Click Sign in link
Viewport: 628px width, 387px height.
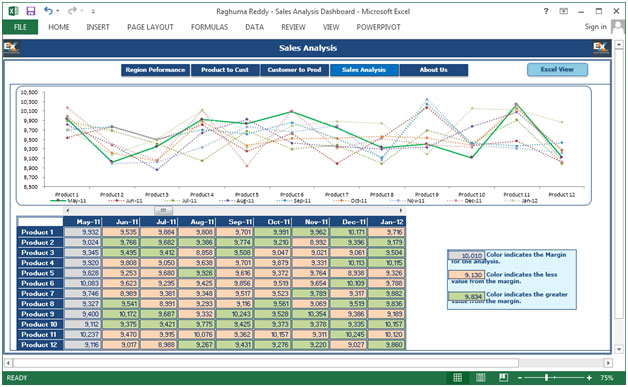click(x=596, y=26)
